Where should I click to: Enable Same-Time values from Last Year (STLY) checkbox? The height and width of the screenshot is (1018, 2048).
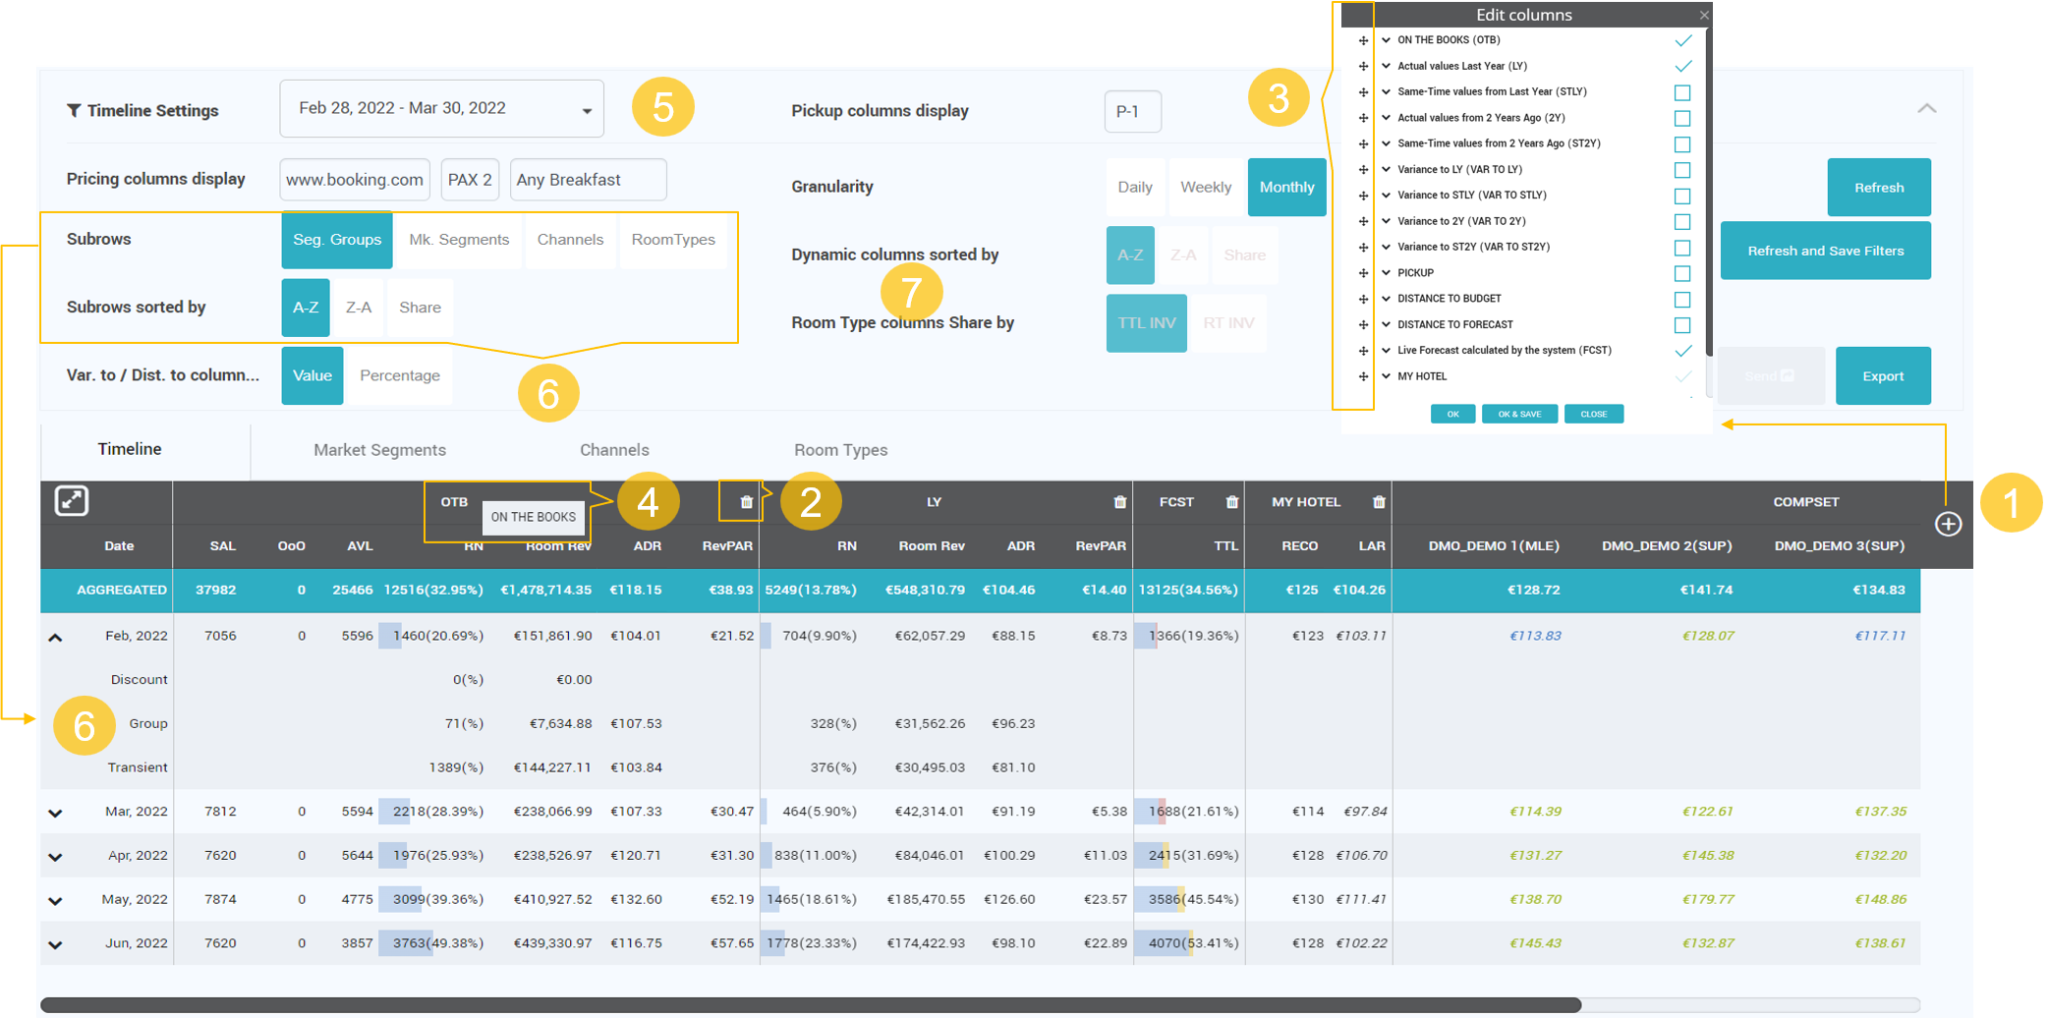point(1682,92)
